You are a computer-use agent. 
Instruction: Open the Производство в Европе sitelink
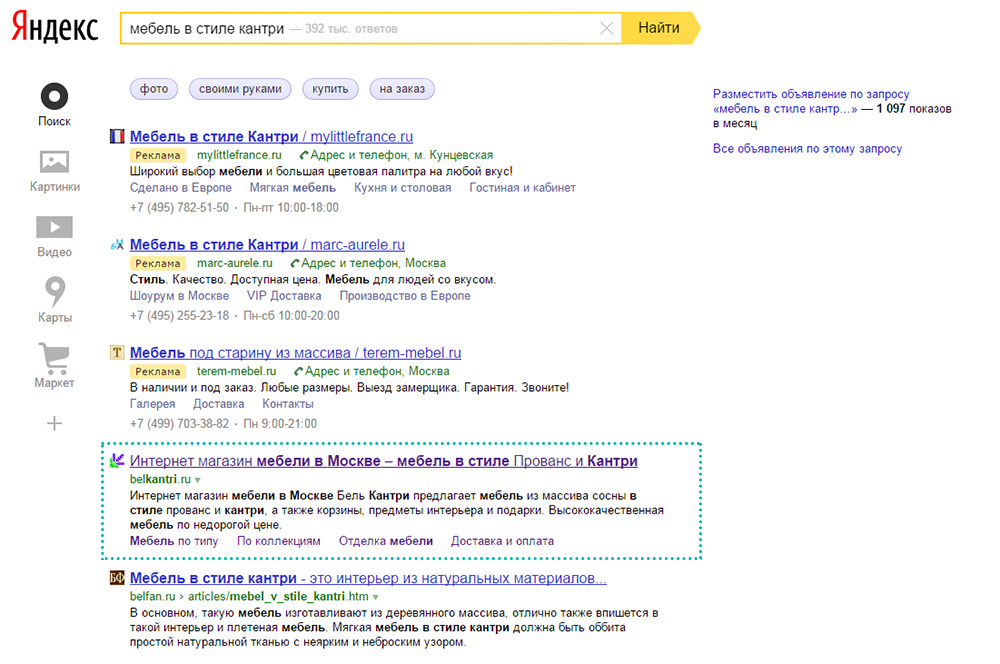405,296
